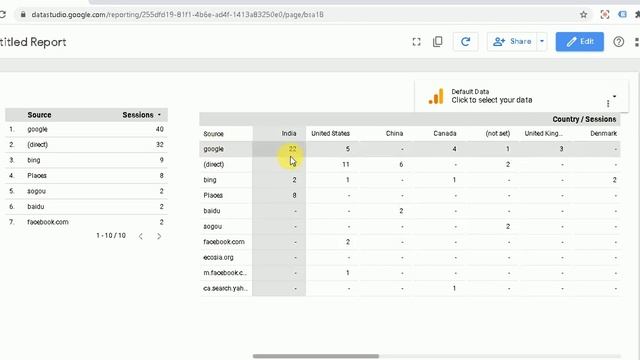Go to next table page

pos(159,236)
